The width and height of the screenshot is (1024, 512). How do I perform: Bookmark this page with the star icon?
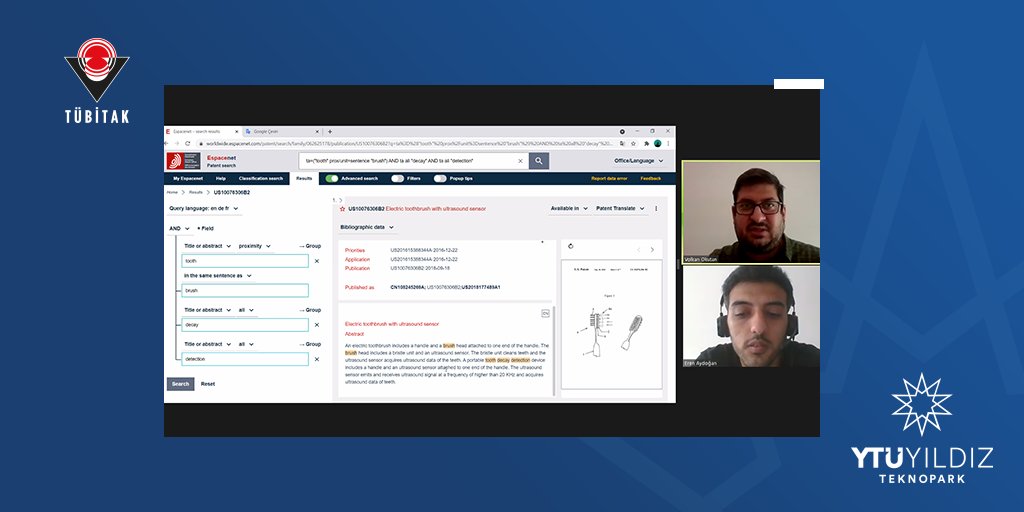[633, 144]
